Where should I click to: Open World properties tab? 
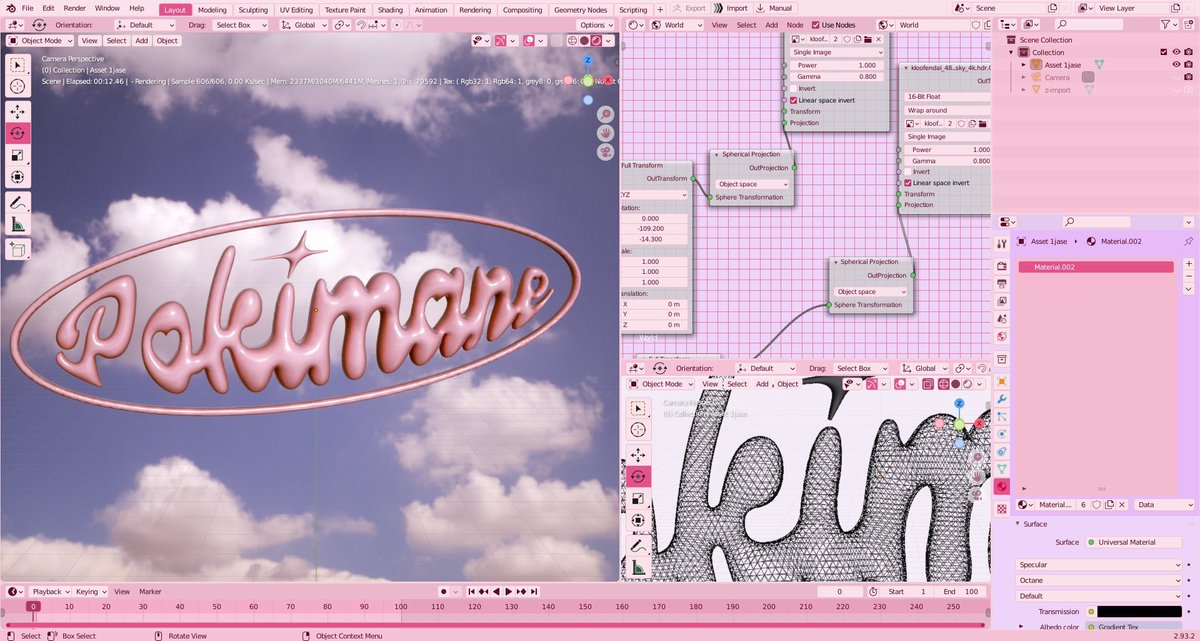(x=1002, y=339)
